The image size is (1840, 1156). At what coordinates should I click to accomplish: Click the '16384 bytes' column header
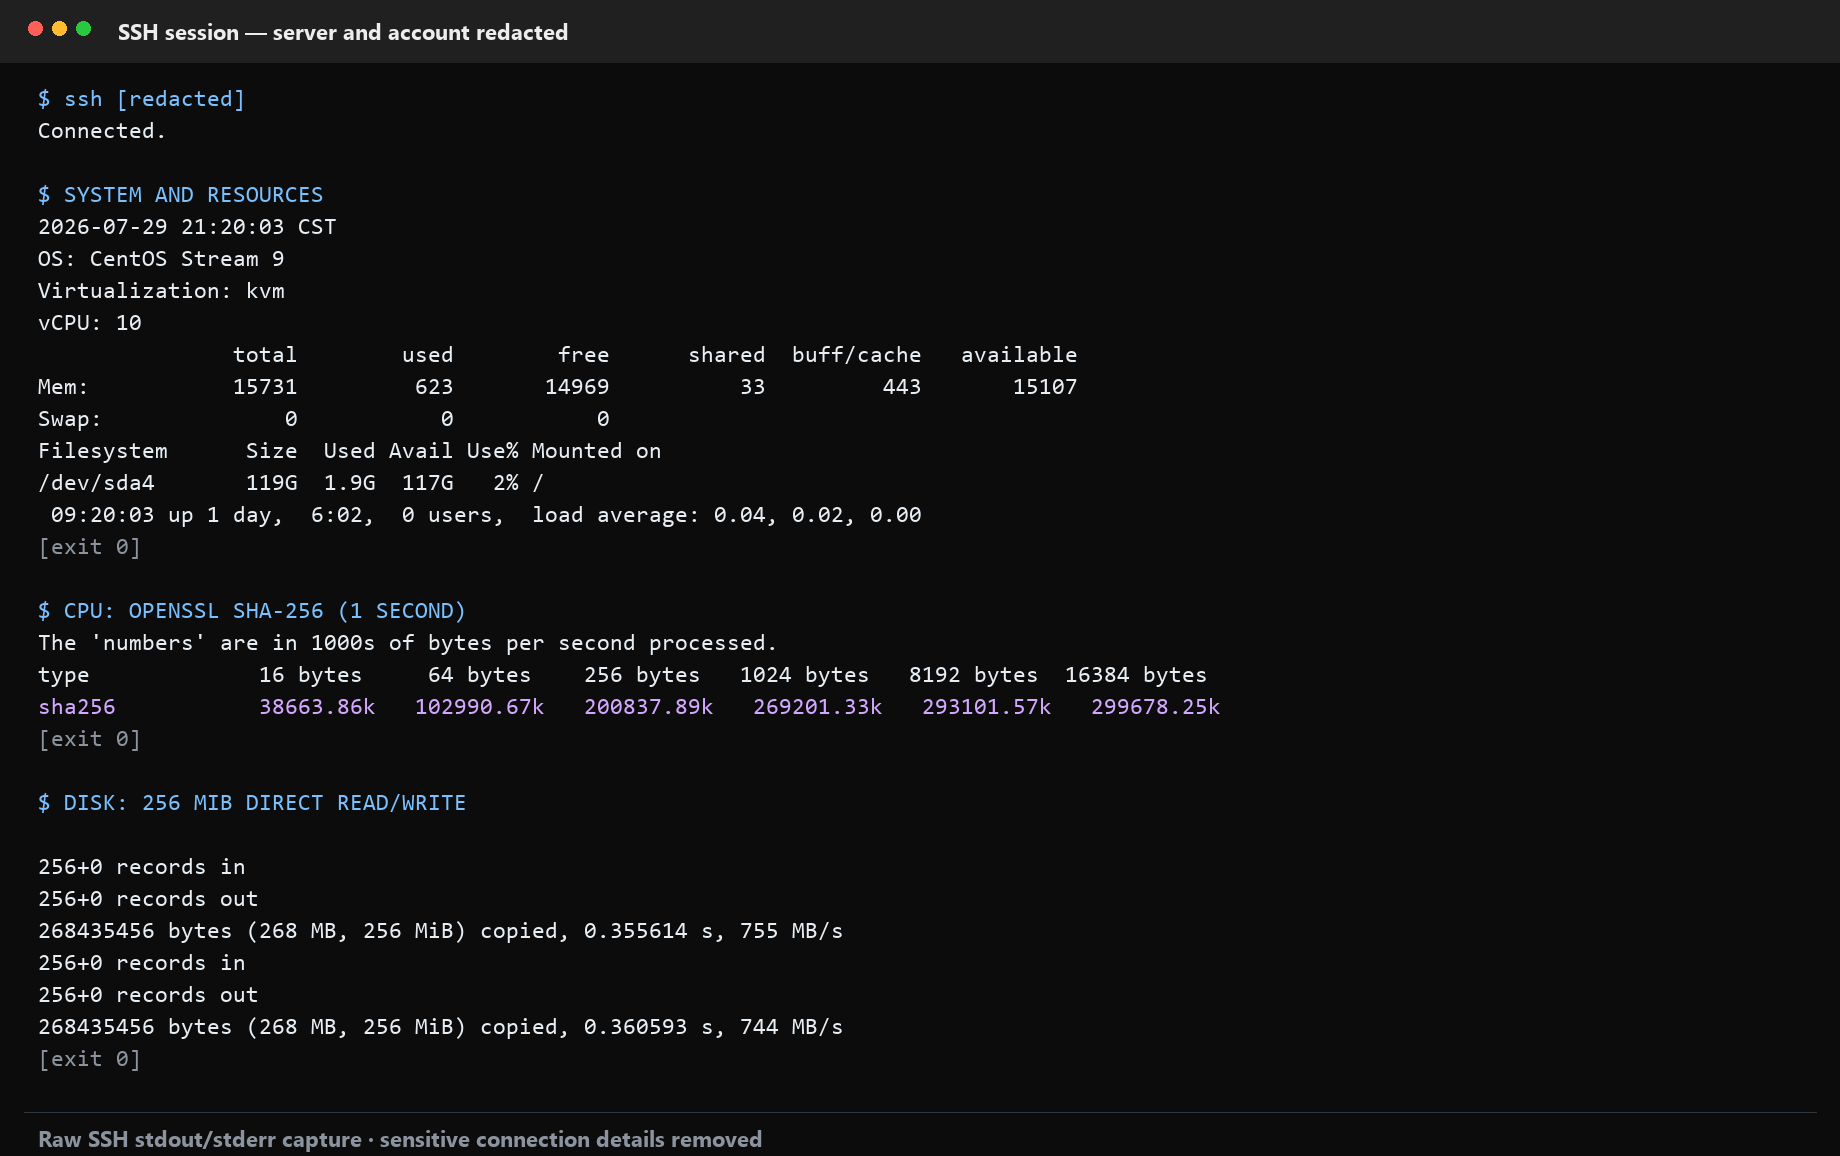pos(1136,675)
